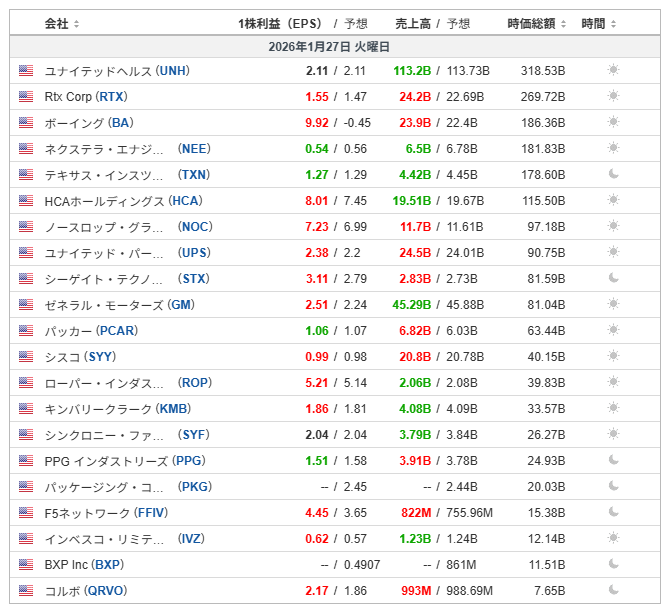
Task: Click the moon icon in the Texas Instruments (TXN) row
Action: pos(613,175)
